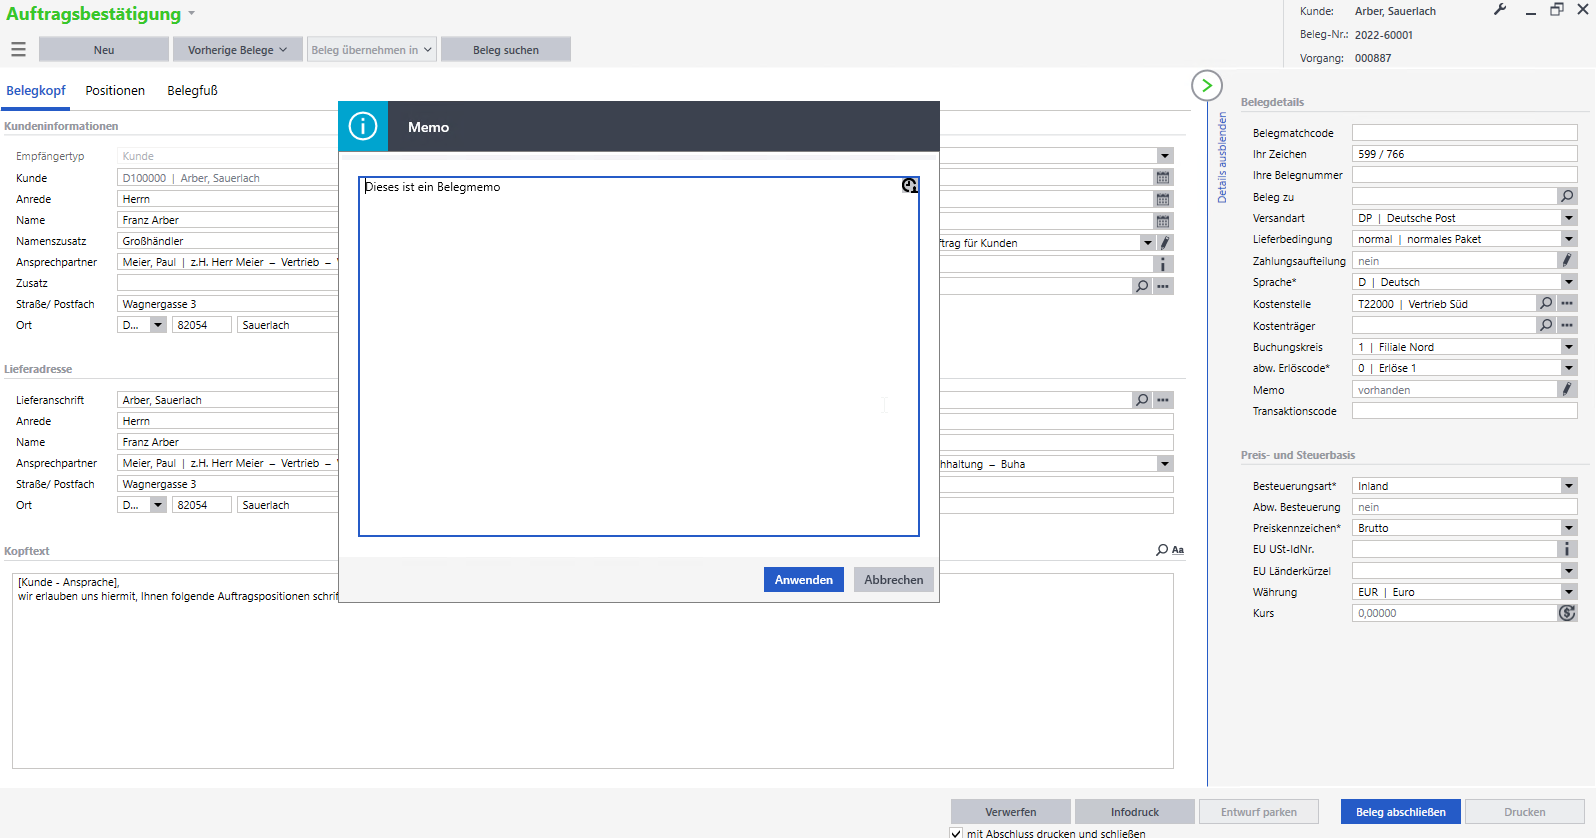This screenshot has height=838, width=1596.
Task: Click the Lieferanschrift ellipsis icon
Action: [1163, 400]
